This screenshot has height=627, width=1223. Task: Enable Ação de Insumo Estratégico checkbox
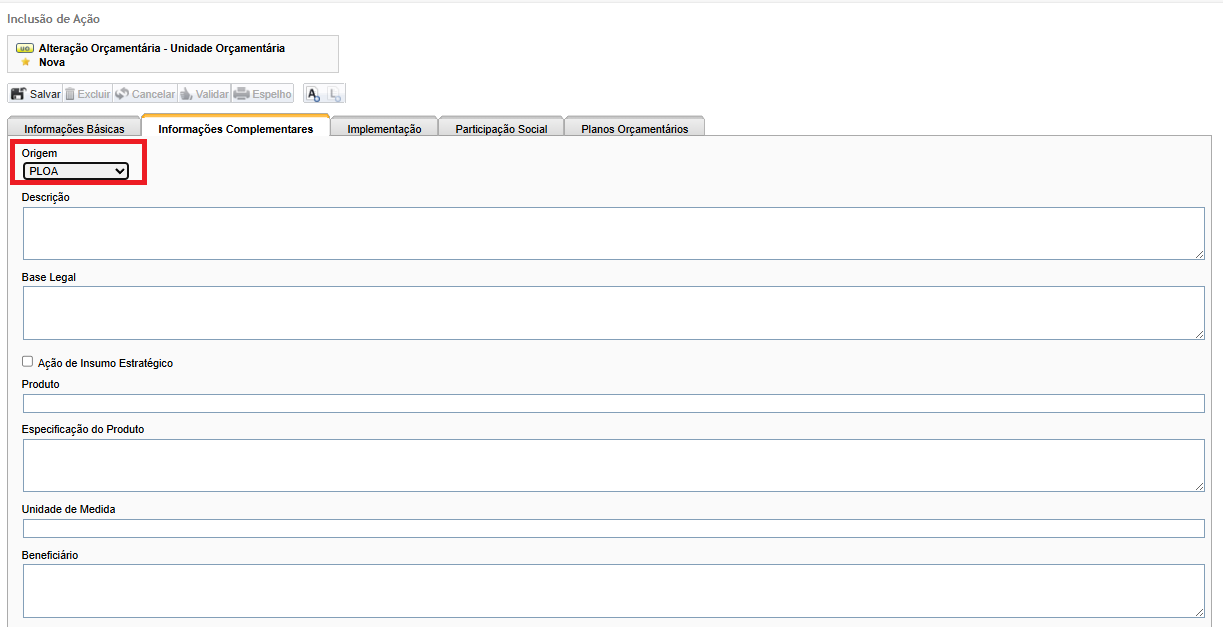pos(28,362)
